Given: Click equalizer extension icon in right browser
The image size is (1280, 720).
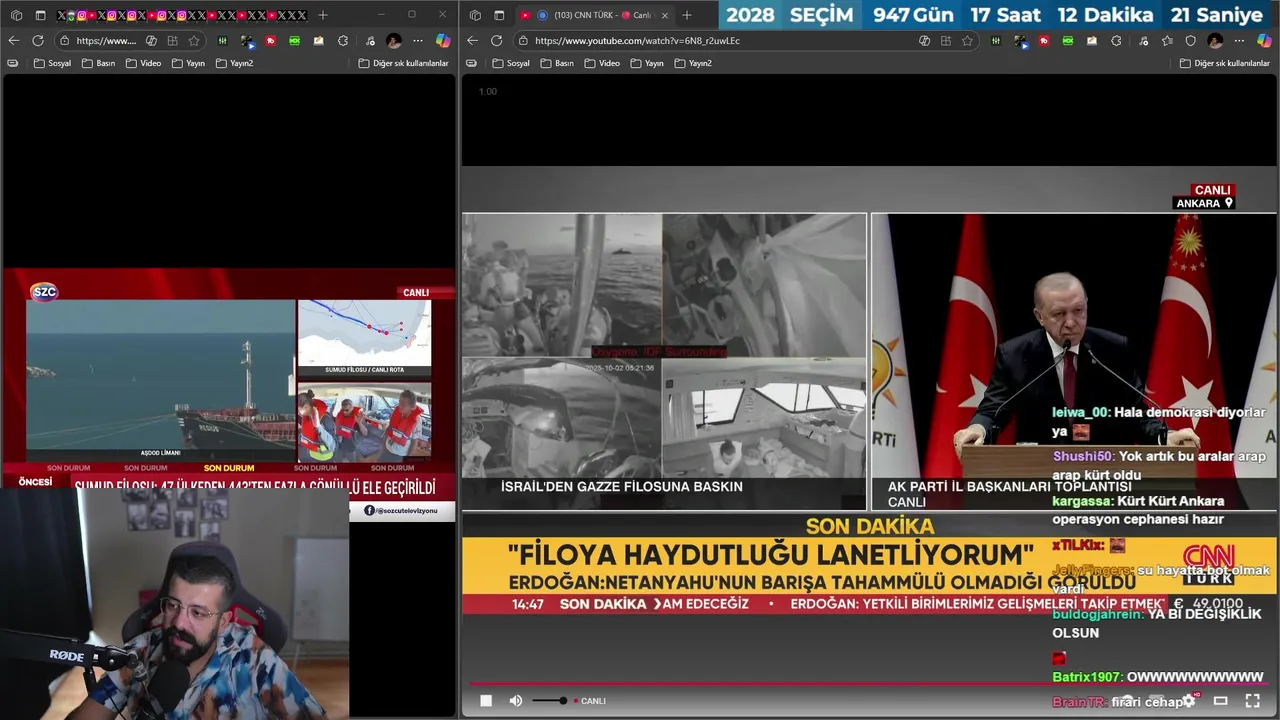Looking at the screenshot, I should tap(996, 41).
